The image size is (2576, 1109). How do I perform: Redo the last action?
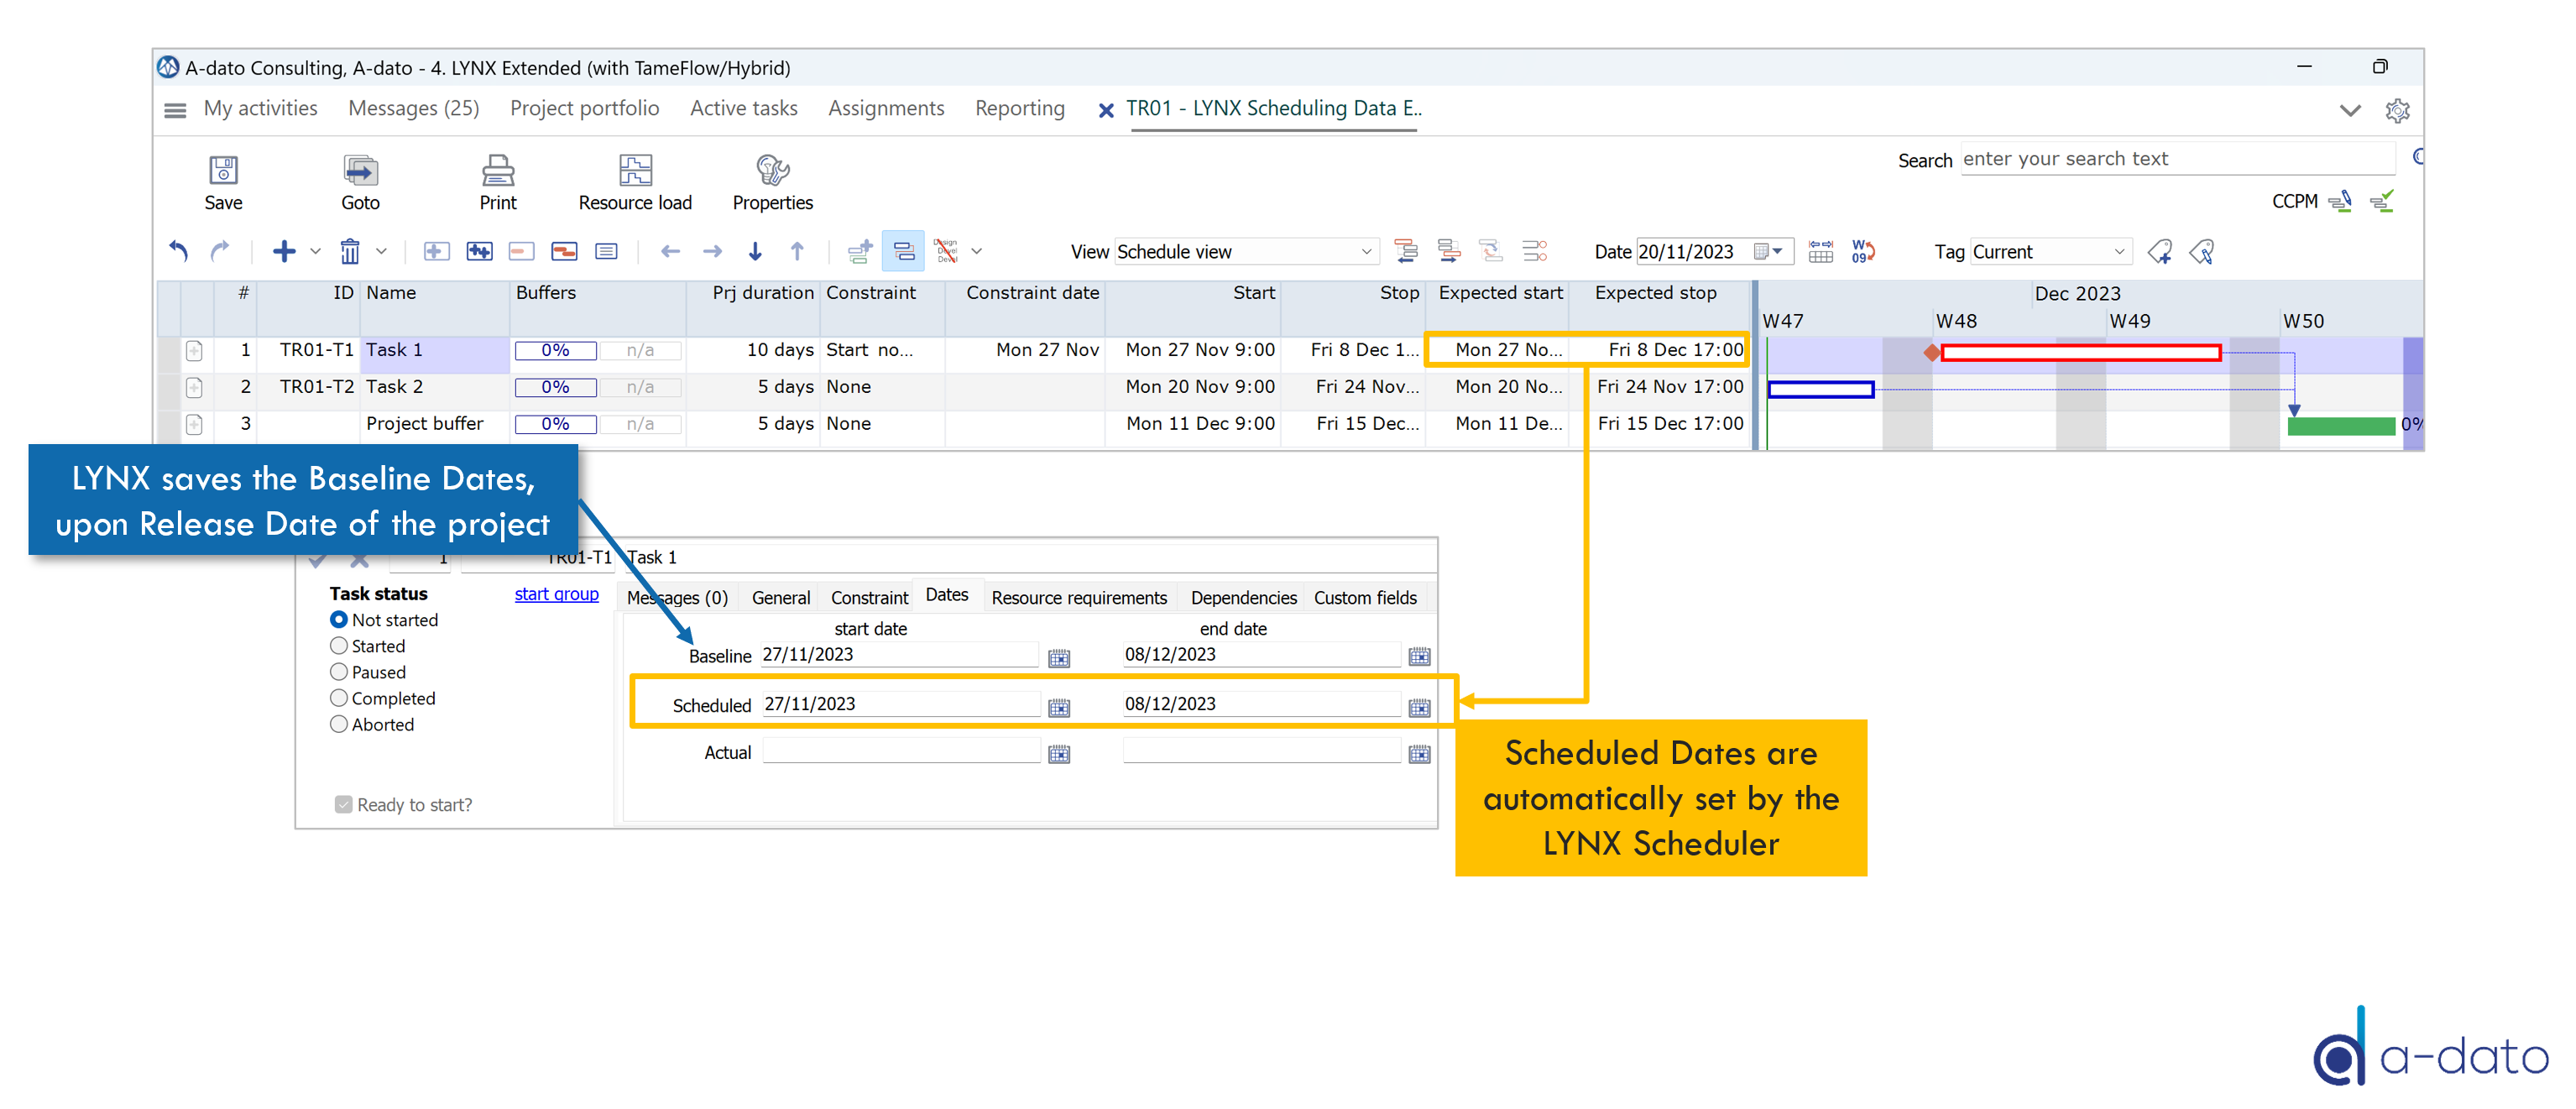point(220,251)
